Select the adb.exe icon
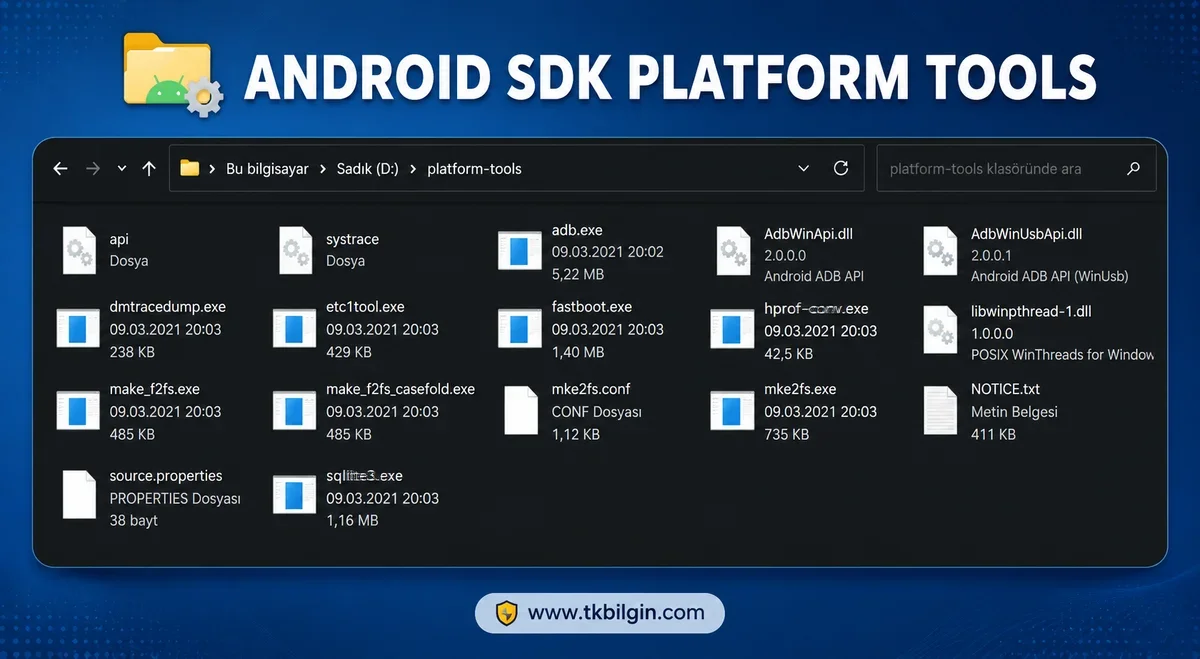The image size is (1200, 659). tap(519, 250)
